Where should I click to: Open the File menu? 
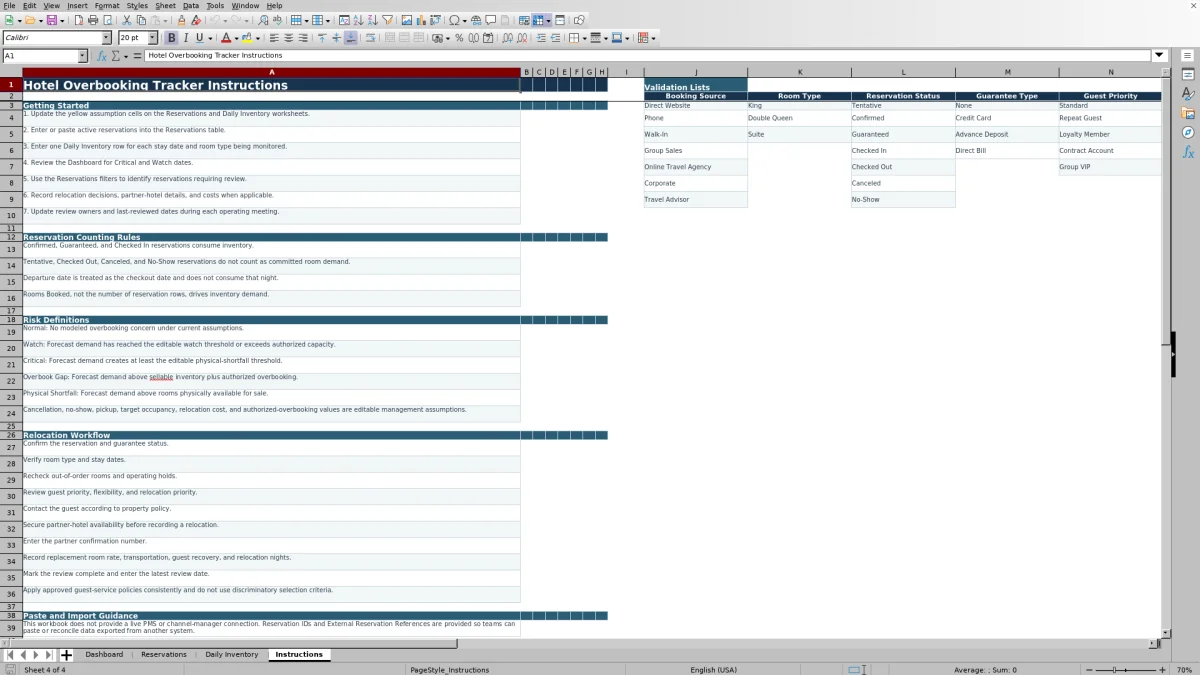pyautogui.click(x=9, y=5)
